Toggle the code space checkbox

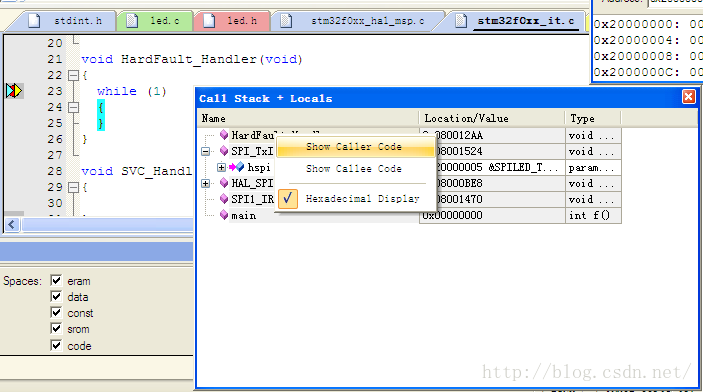coord(56,345)
